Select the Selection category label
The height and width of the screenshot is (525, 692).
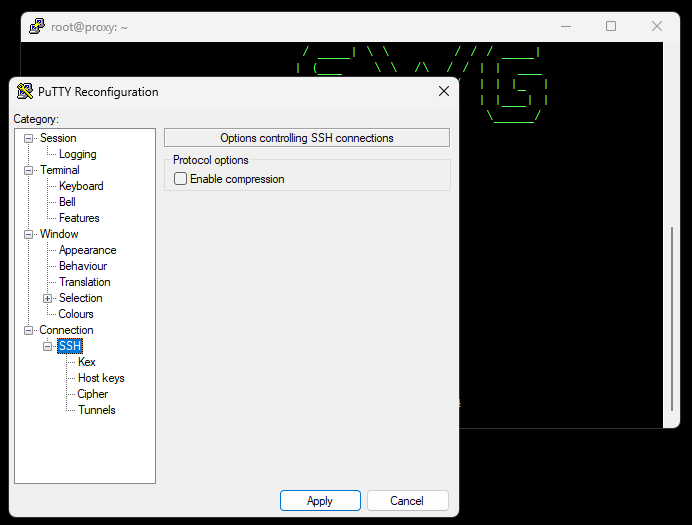(x=81, y=298)
